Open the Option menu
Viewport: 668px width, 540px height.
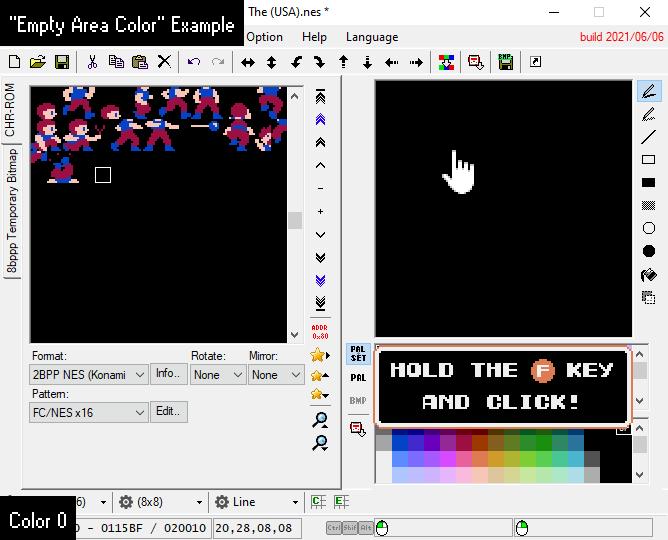tap(265, 37)
